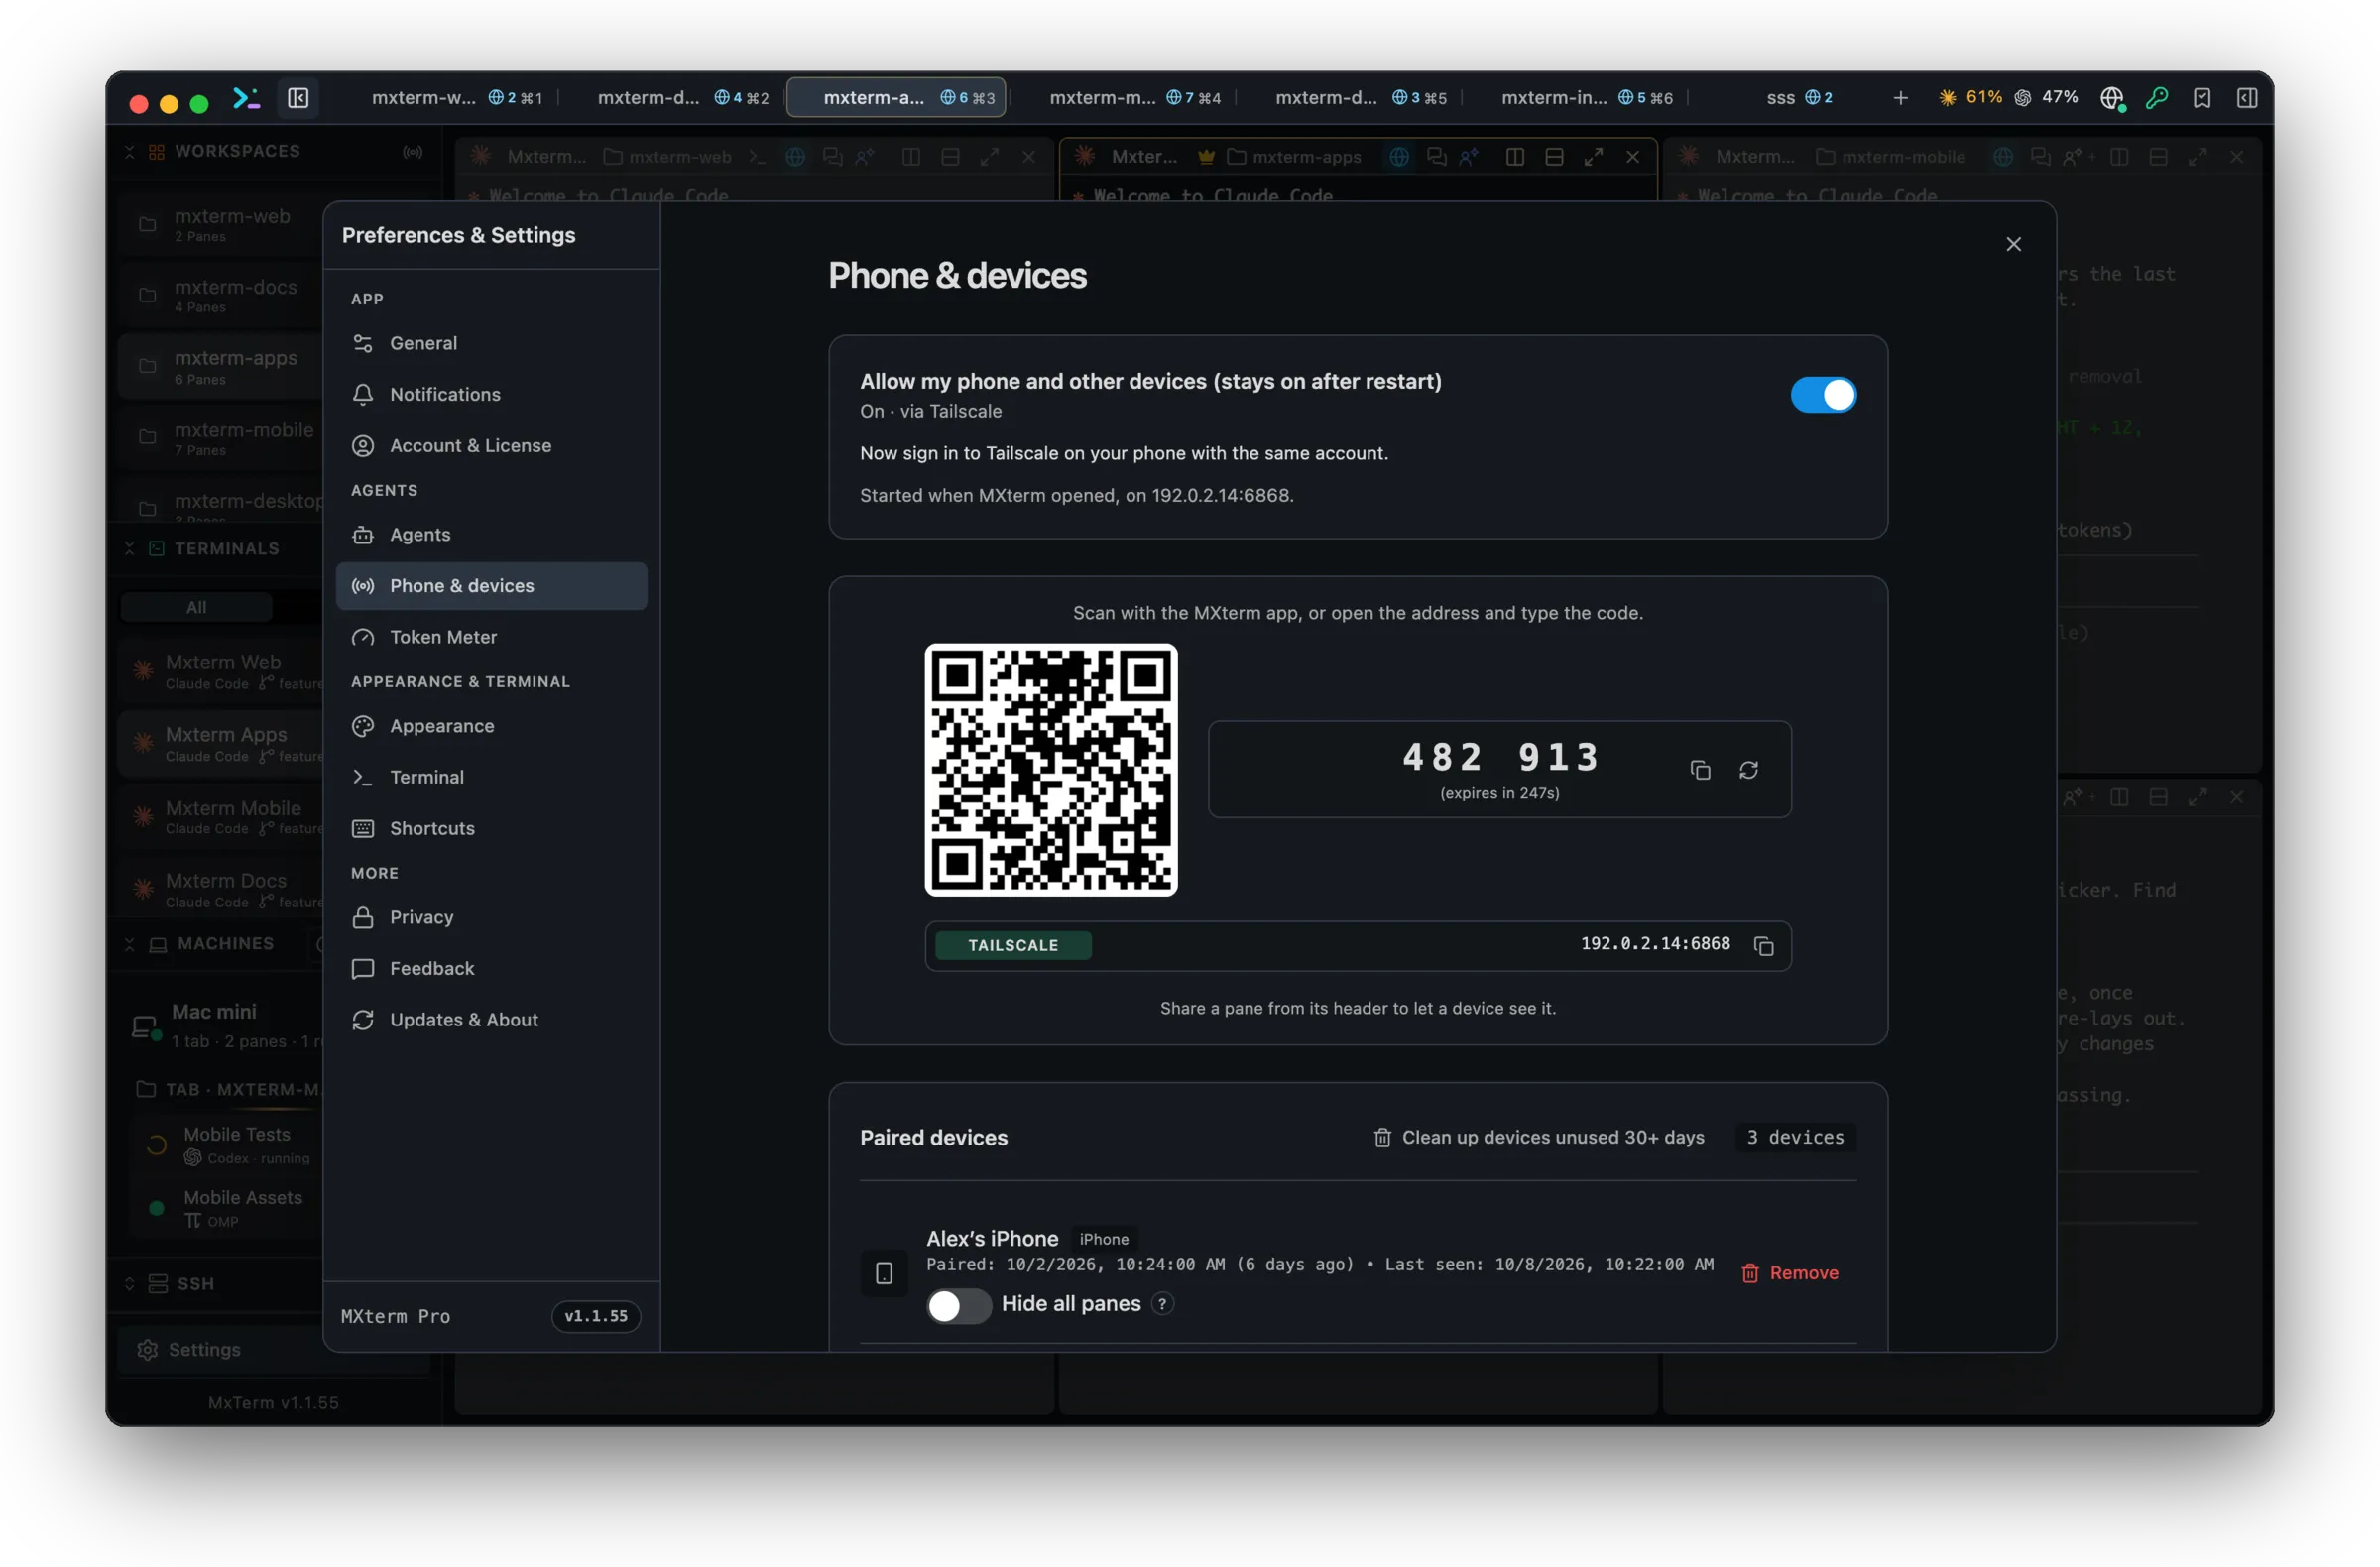Close the Preferences & Settings dialog
2380x1567 pixels.
[2013, 244]
